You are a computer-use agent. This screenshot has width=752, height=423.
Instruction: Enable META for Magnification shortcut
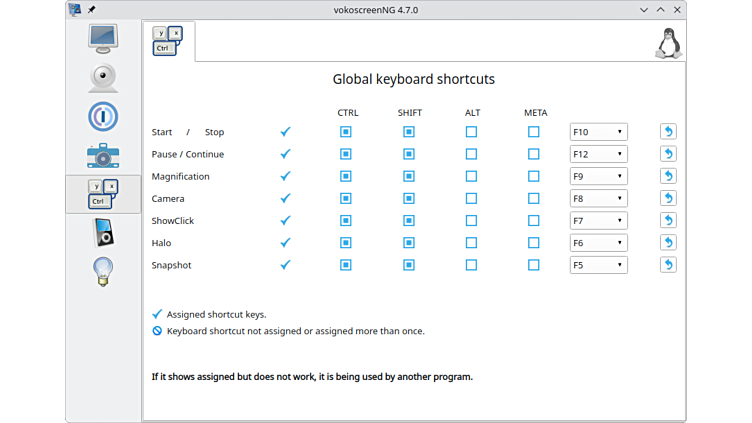pos(534,176)
